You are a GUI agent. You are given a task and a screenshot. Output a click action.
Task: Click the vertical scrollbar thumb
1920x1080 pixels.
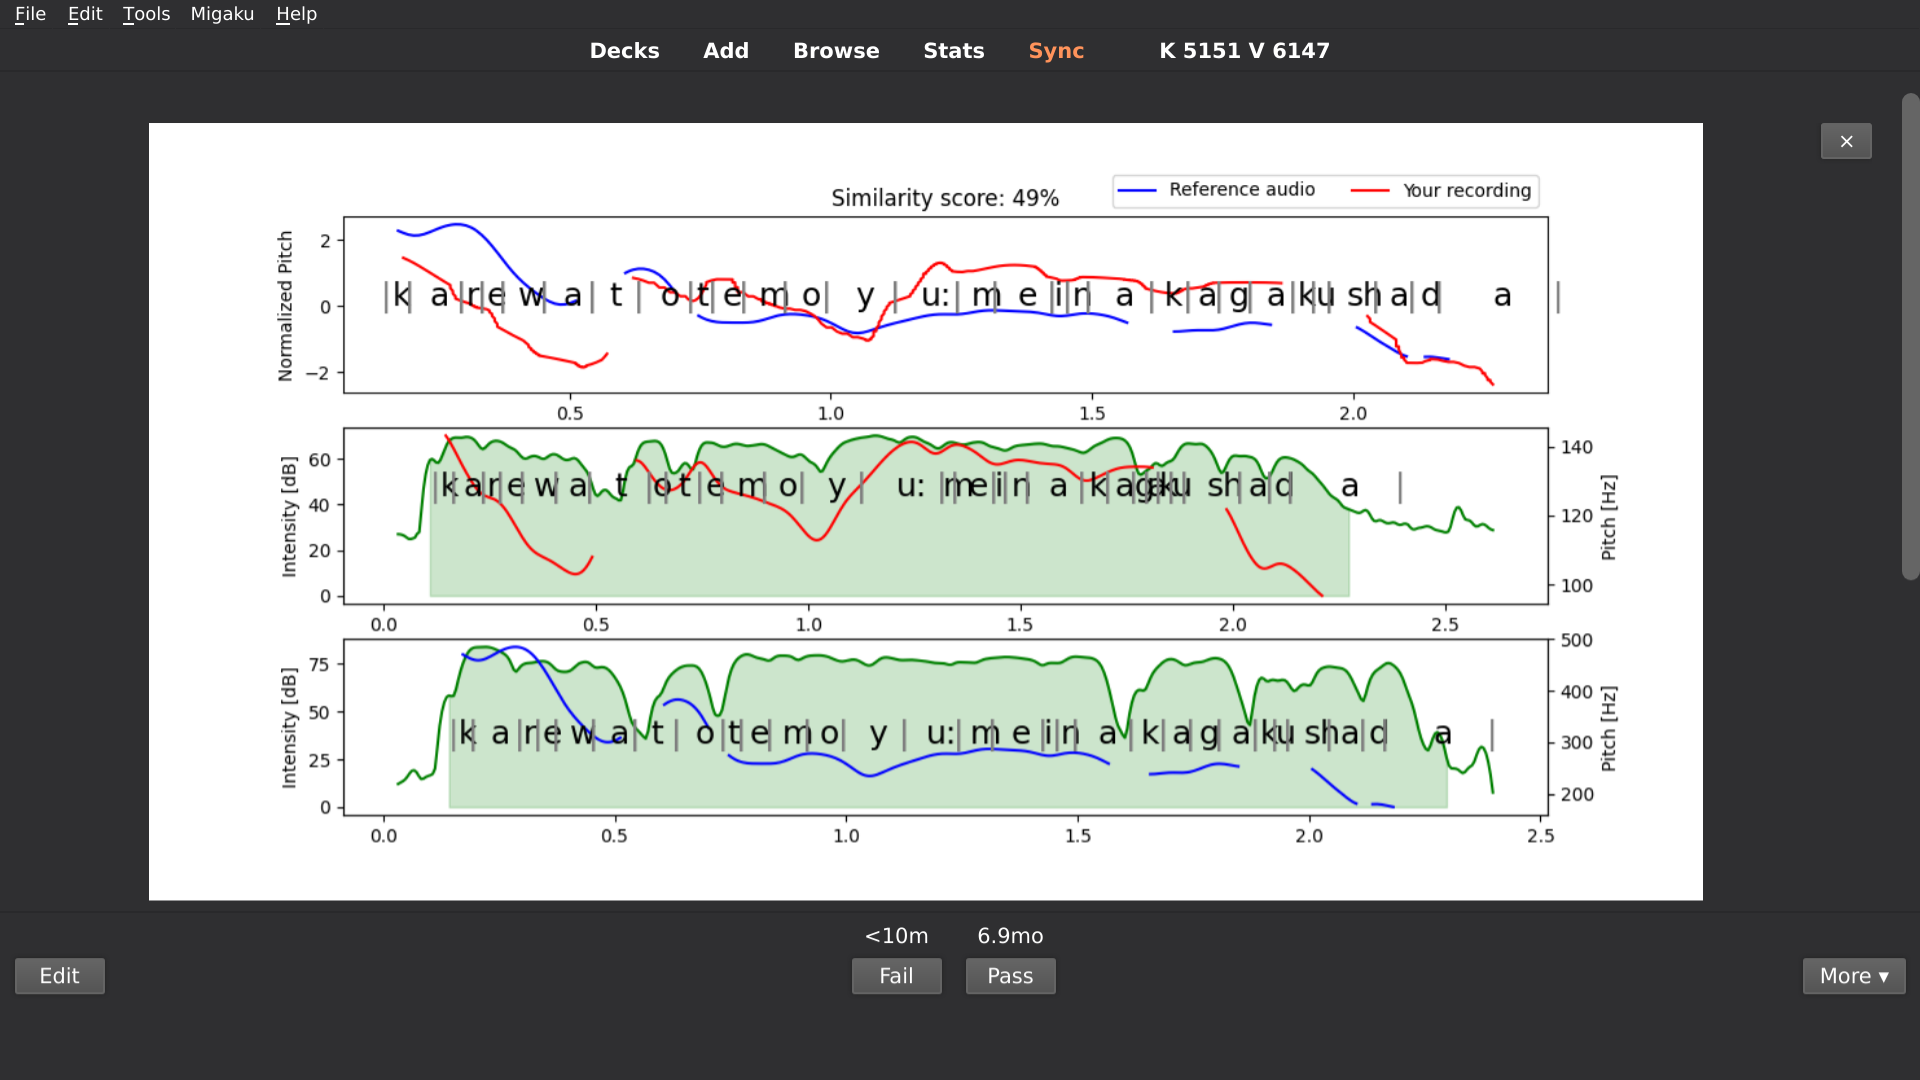pyautogui.click(x=1910, y=336)
